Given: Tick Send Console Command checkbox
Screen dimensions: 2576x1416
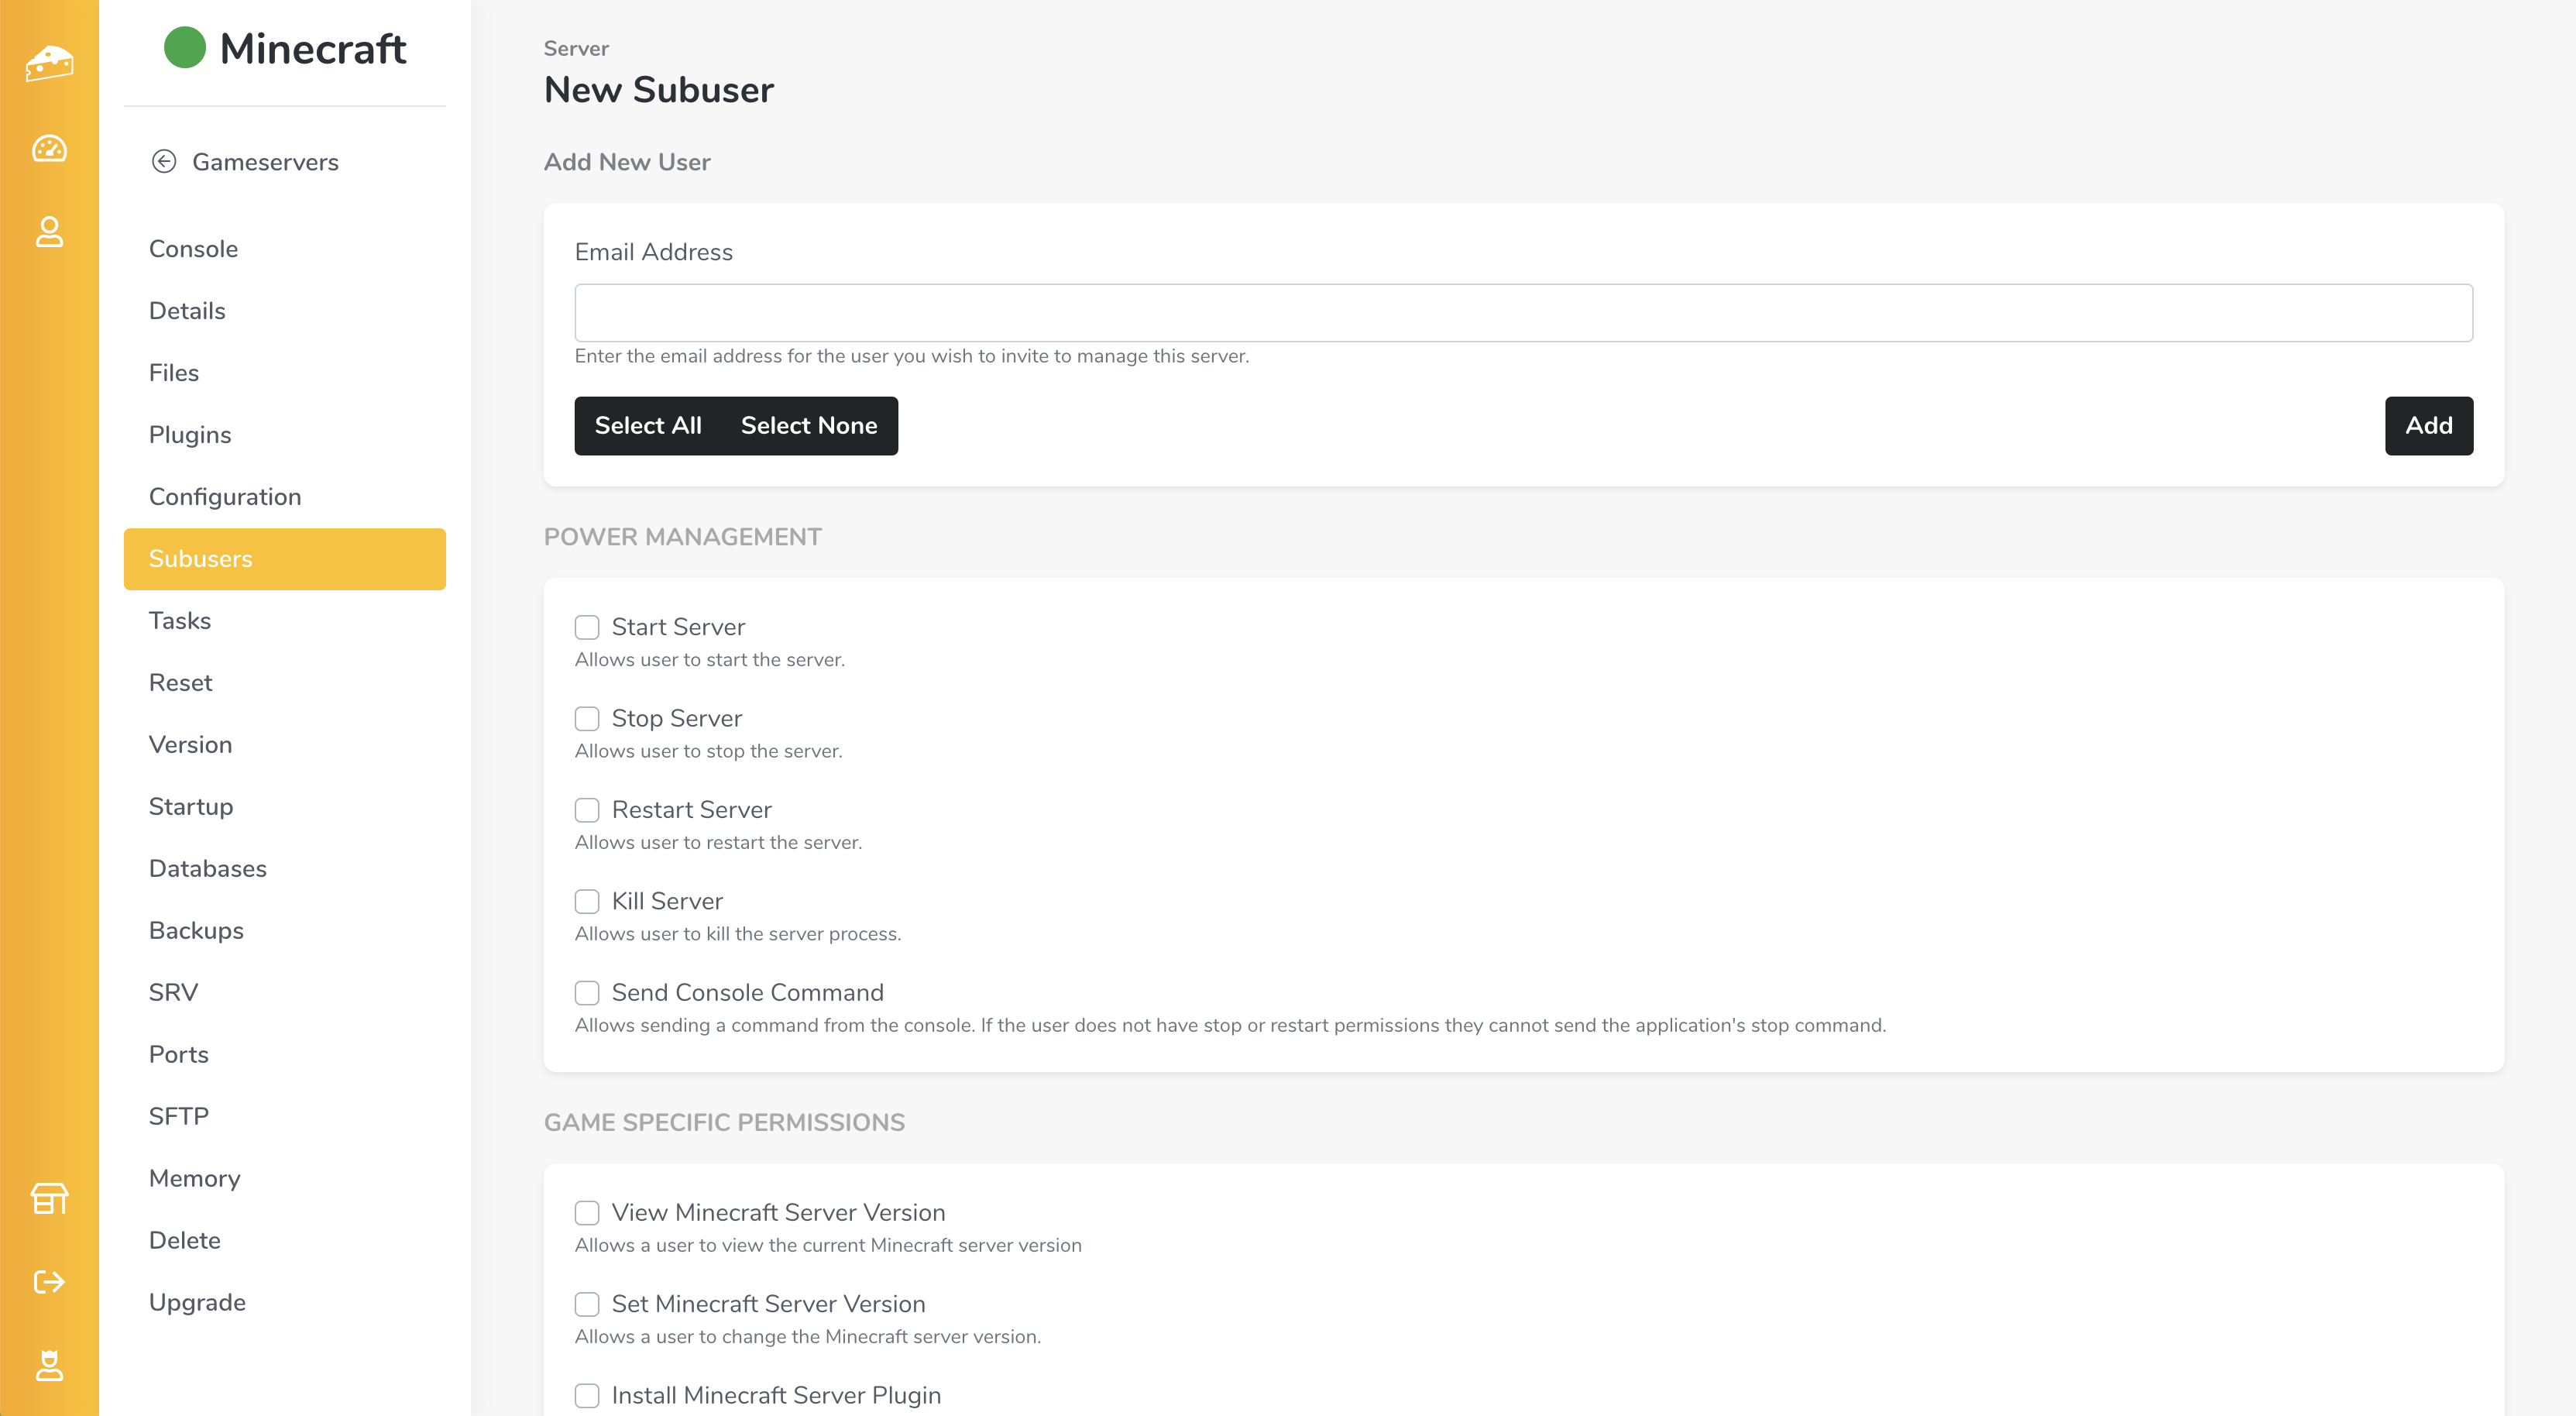Looking at the screenshot, I should 587,993.
